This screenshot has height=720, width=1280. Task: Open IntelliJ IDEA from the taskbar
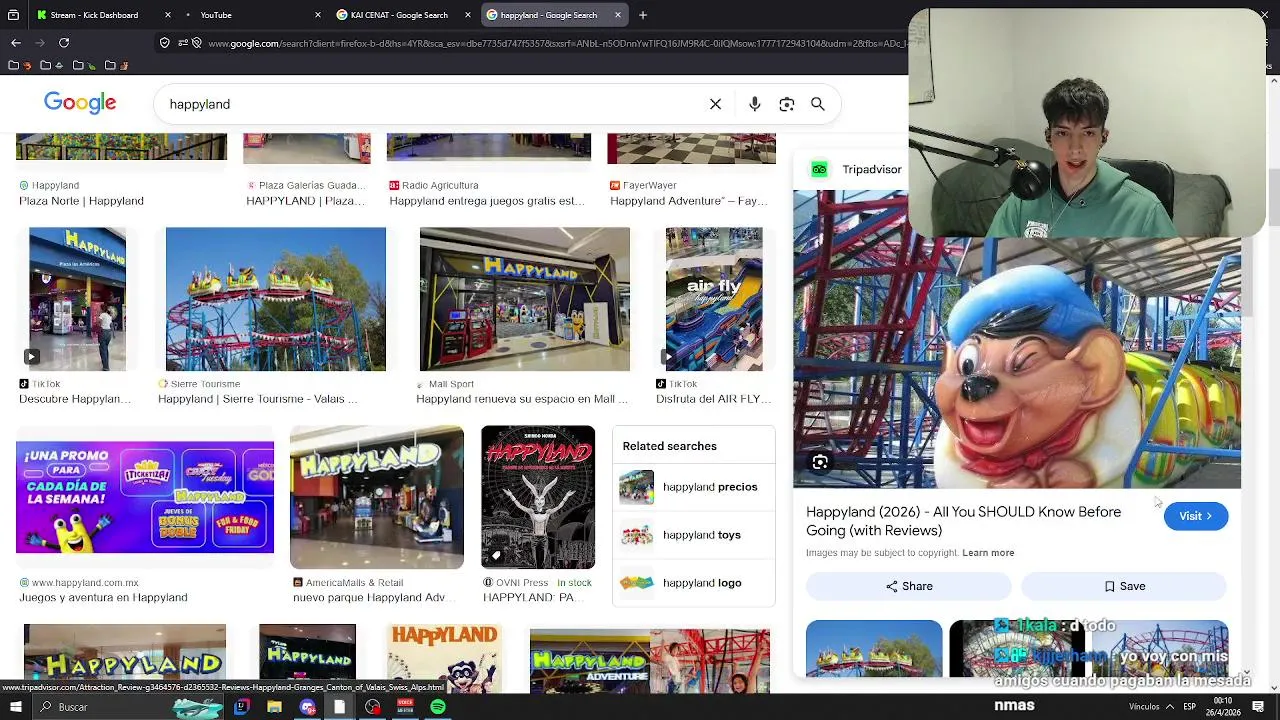point(241,707)
